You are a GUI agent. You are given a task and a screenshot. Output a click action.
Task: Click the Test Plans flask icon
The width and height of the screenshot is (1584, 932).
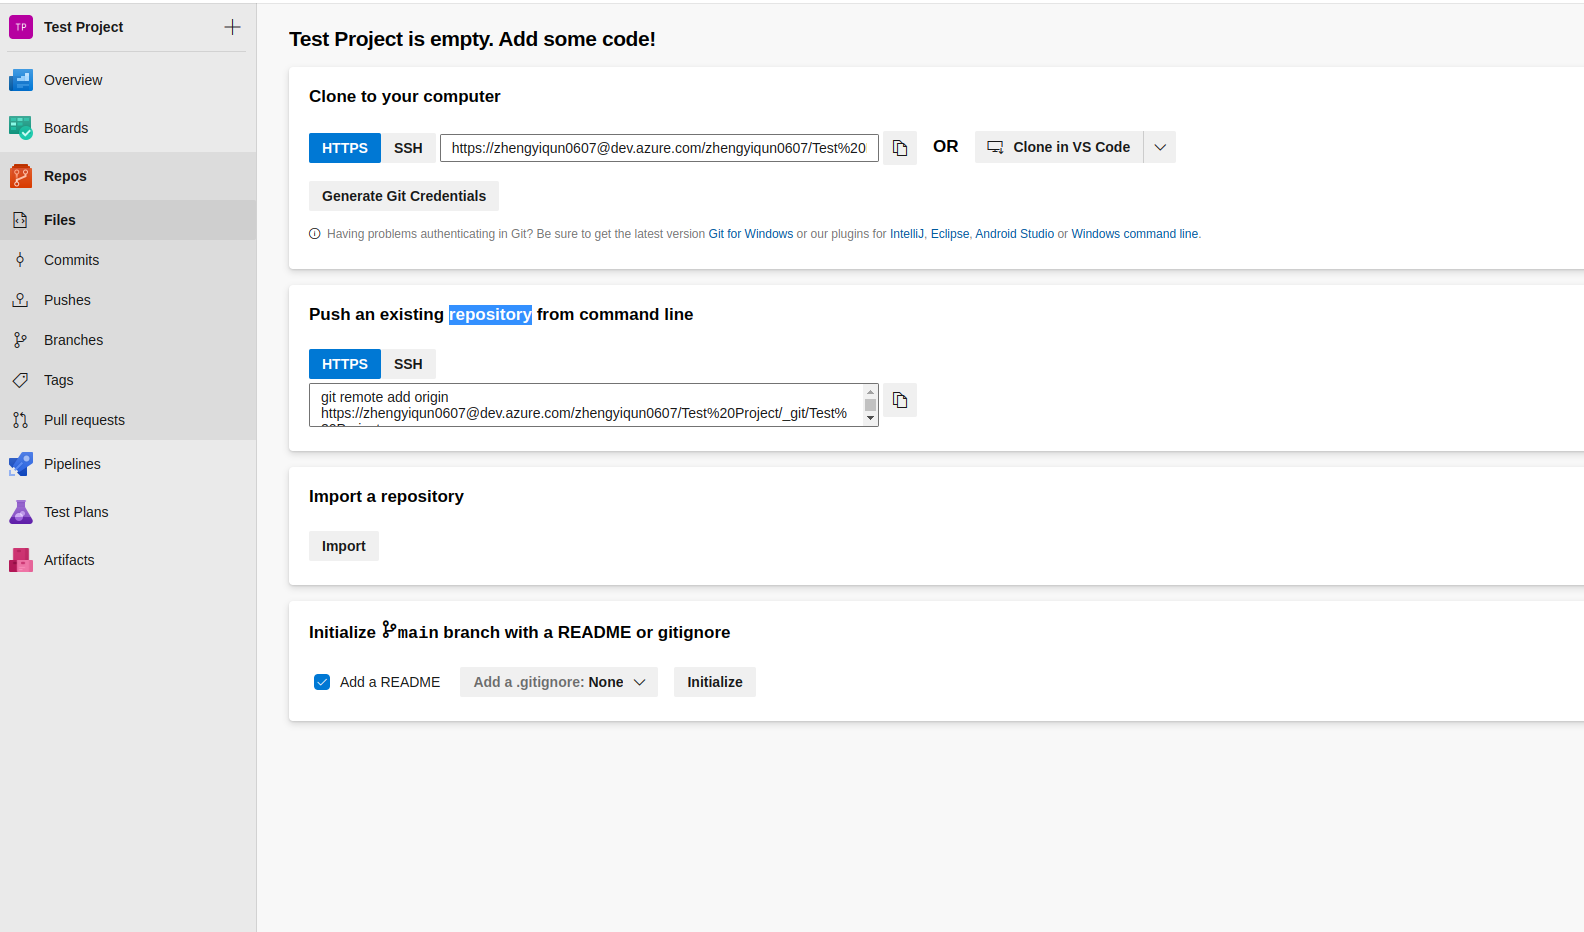(21, 512)
